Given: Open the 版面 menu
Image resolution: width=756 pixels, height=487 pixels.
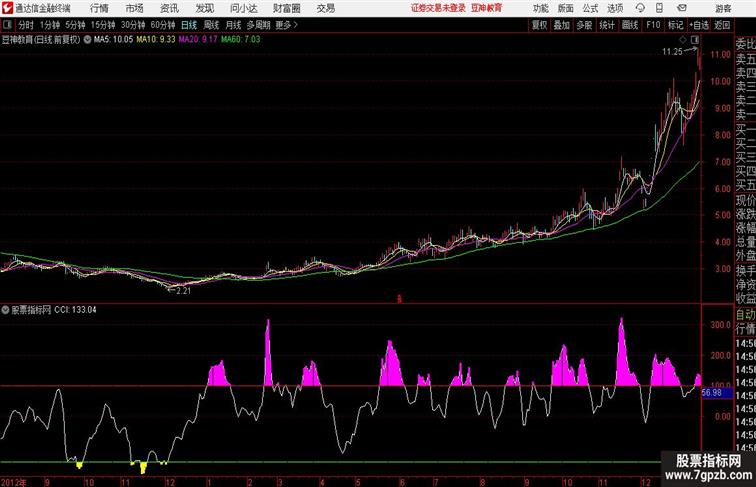Looking at the screenshot, I should [x=566, y=8].
